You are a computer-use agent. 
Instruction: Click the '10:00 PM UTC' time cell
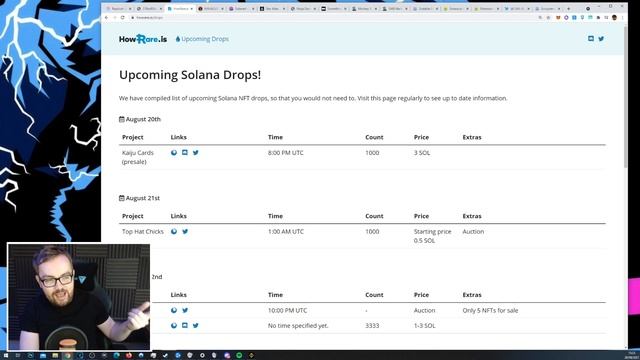pyautogui.click(x=287, y=310)
